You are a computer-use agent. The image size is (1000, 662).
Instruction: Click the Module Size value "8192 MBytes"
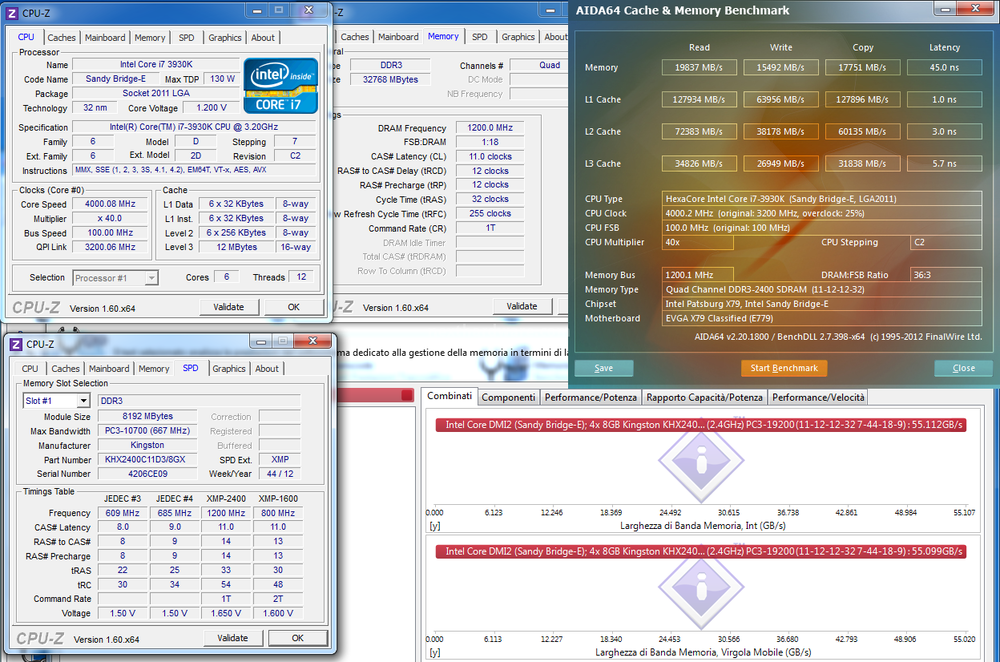click(147, 416)
